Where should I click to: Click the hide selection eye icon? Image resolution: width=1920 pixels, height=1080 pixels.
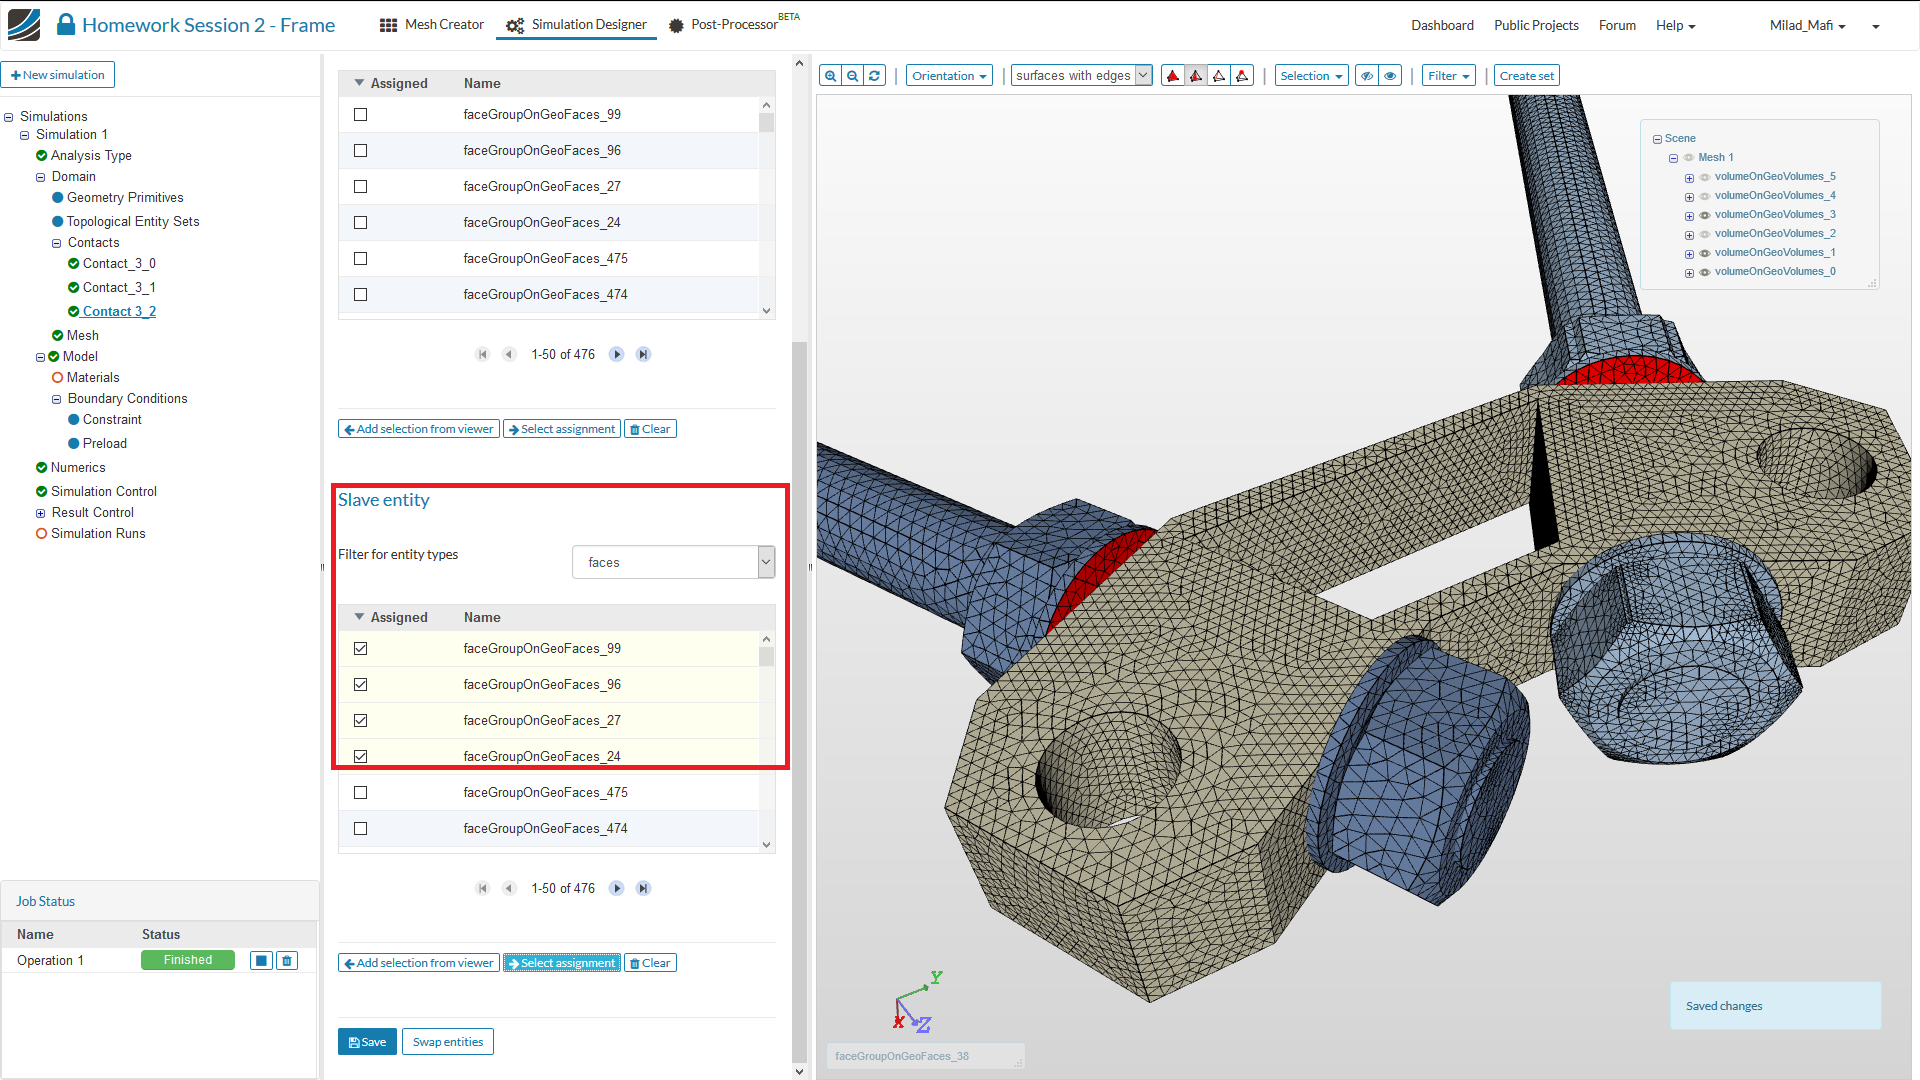(x=1366, y=76)
